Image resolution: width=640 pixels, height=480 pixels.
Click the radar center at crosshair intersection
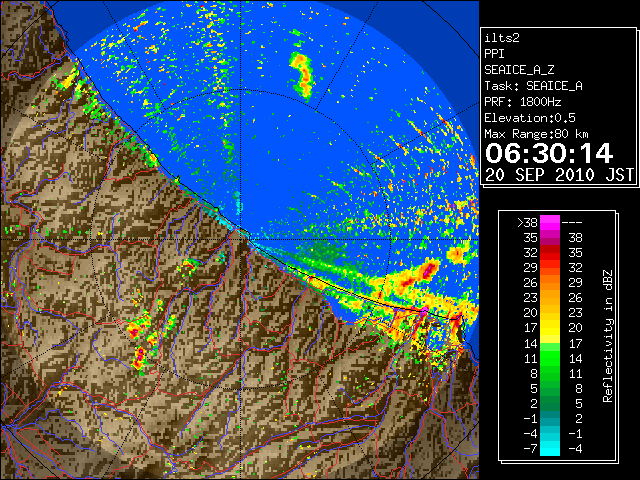pos(241,240)
